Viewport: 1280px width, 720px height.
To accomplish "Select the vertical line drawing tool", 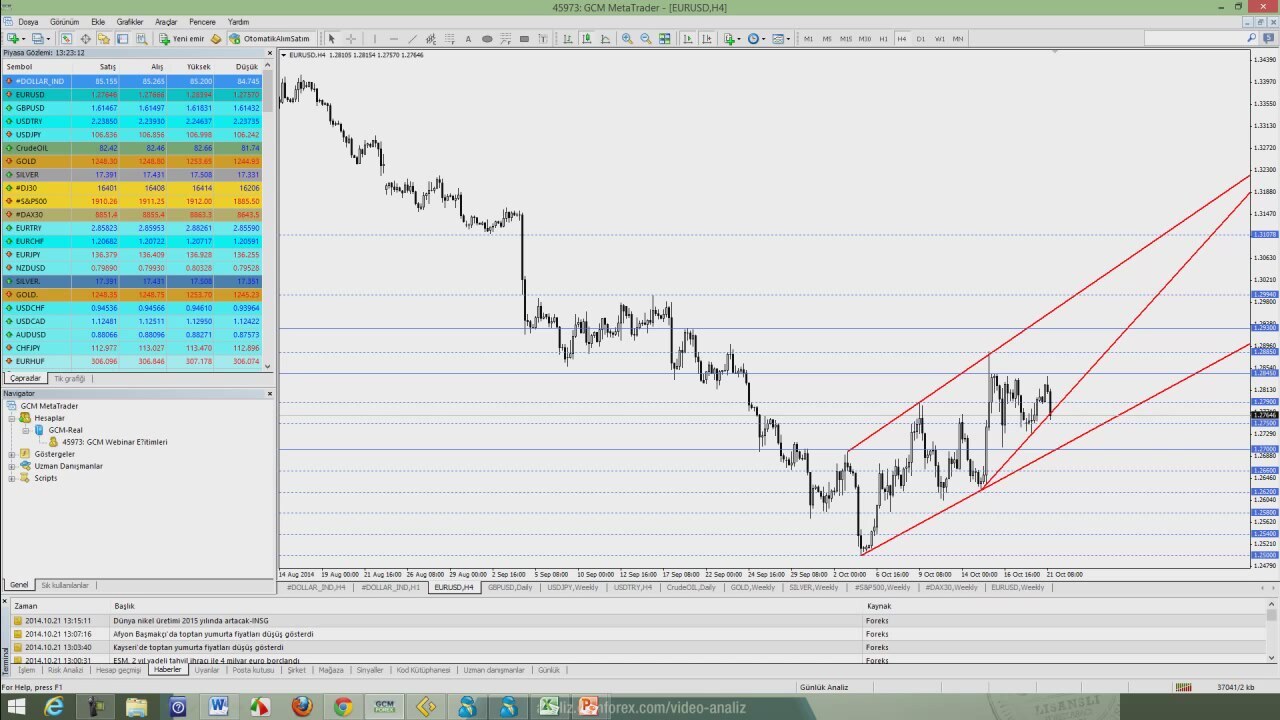I will 375,39.
